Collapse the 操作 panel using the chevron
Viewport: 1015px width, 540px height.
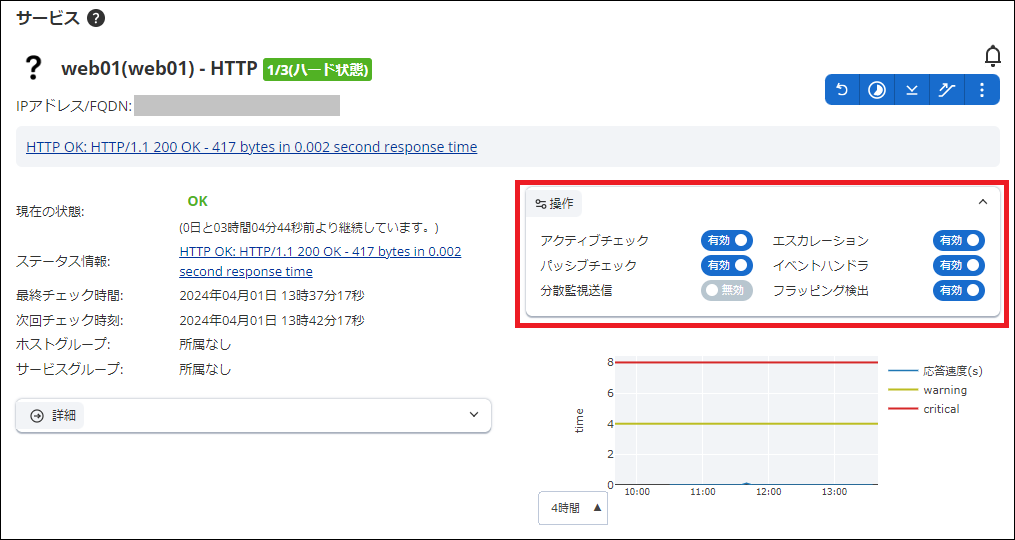click(x=982, y=202)
